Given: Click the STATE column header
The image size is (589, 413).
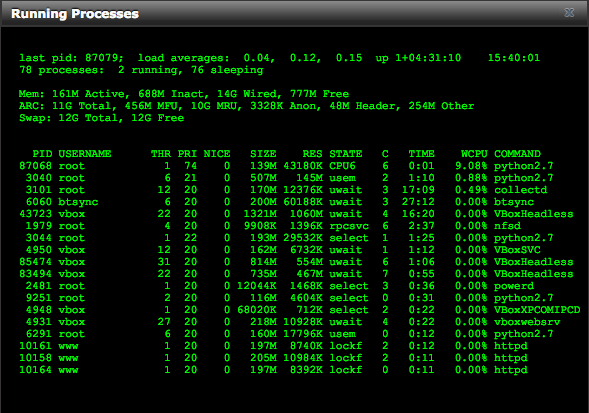Looking at the screenshot, I should tap(346, 154).
